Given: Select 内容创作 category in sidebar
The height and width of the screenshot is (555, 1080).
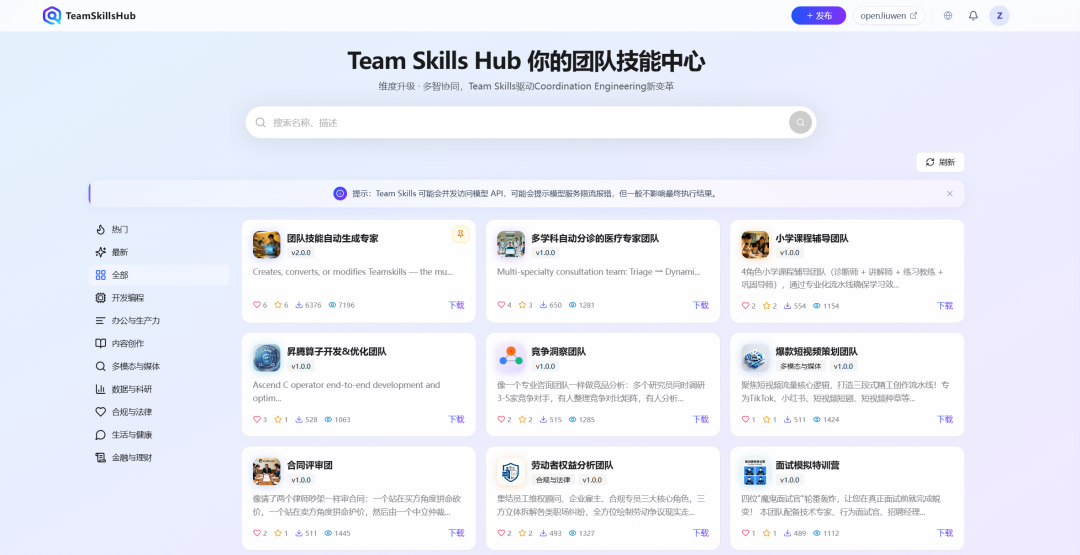Looking at the screenshot, I should 159,343.
